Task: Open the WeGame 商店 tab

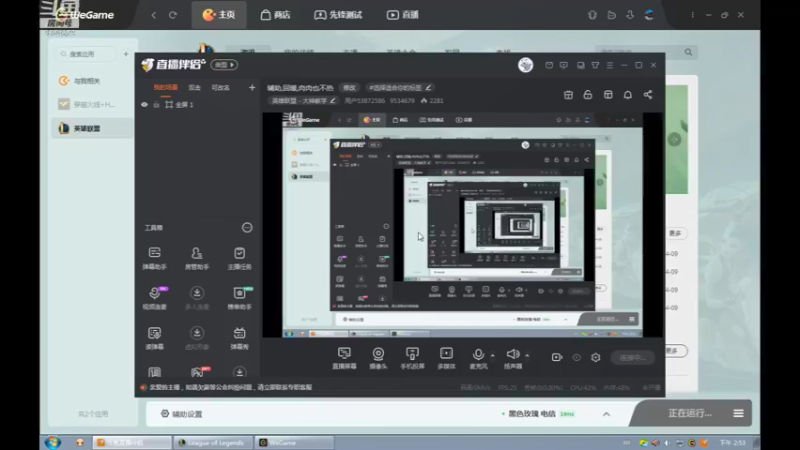Action: [x=276, y=15]
